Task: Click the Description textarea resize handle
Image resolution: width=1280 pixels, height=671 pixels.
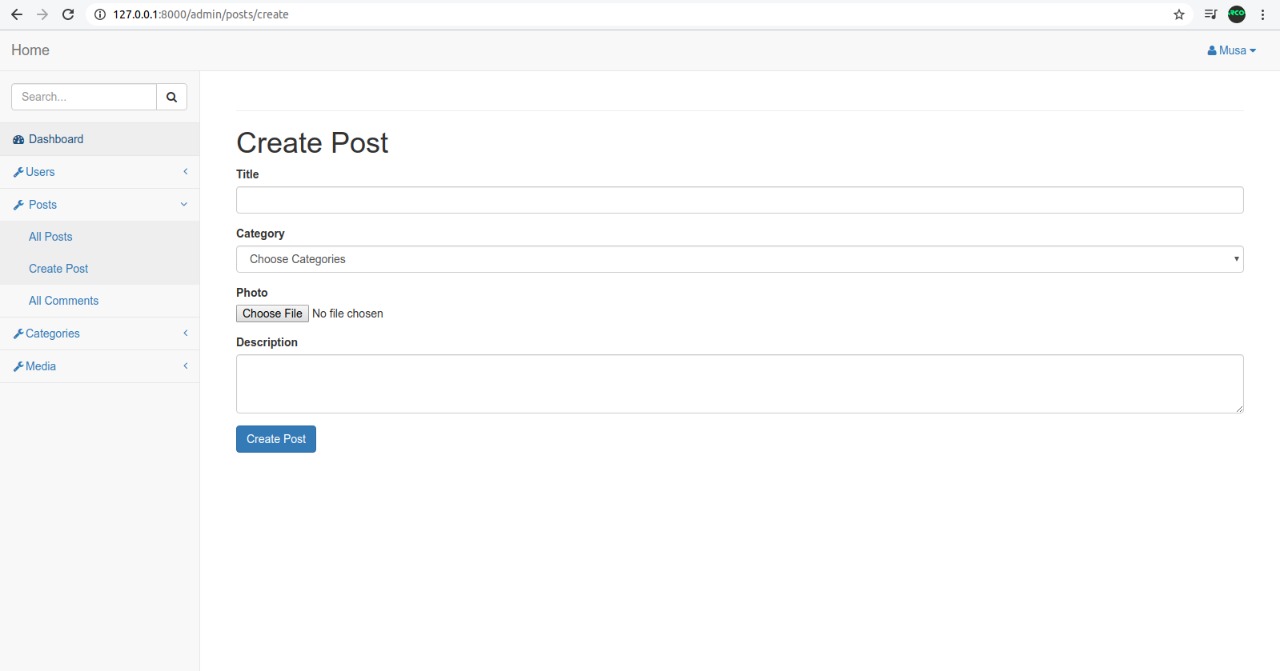Action: [x=1239, y=408]
